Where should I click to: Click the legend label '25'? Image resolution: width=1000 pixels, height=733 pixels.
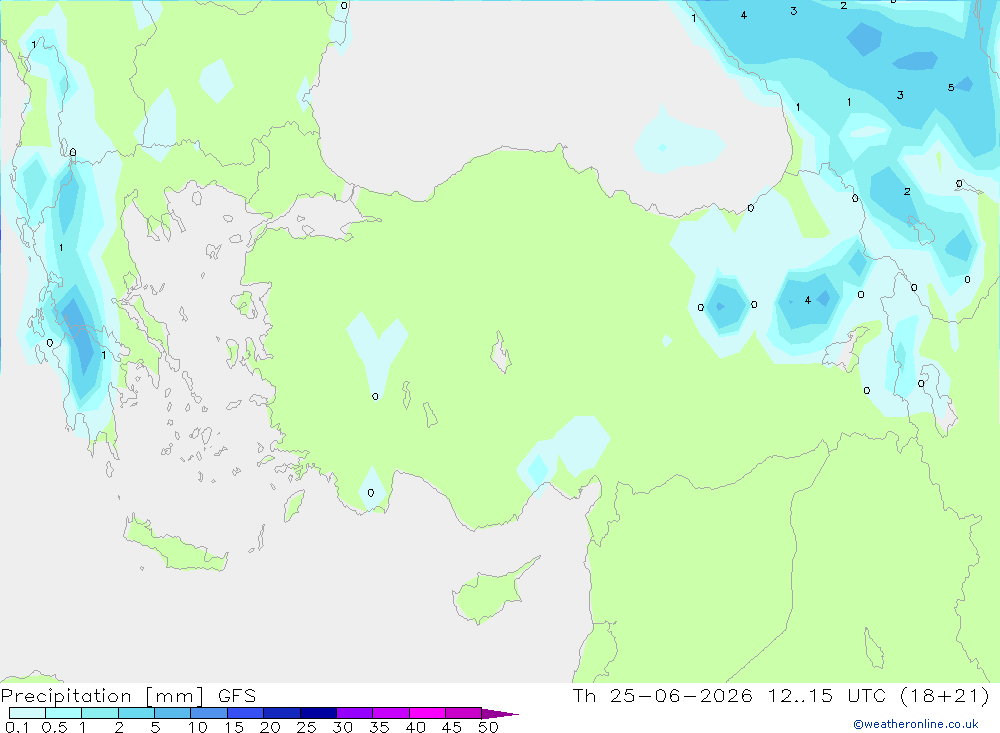click(306, 727)
